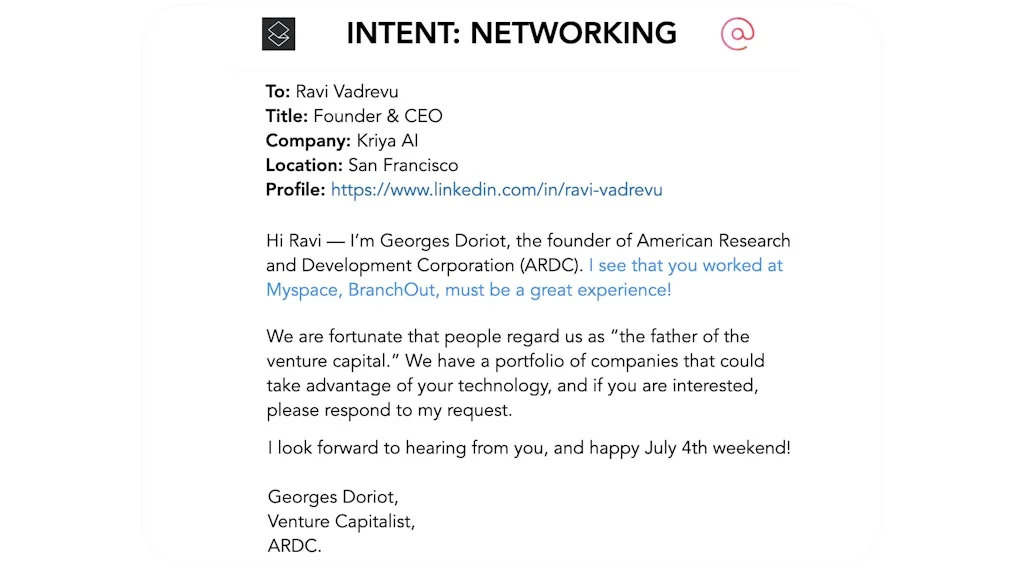Select the recipient name Ravi Vadrevu
Image resolution: width=1024 pixels, height=576 pixels.
click(346, 92)
